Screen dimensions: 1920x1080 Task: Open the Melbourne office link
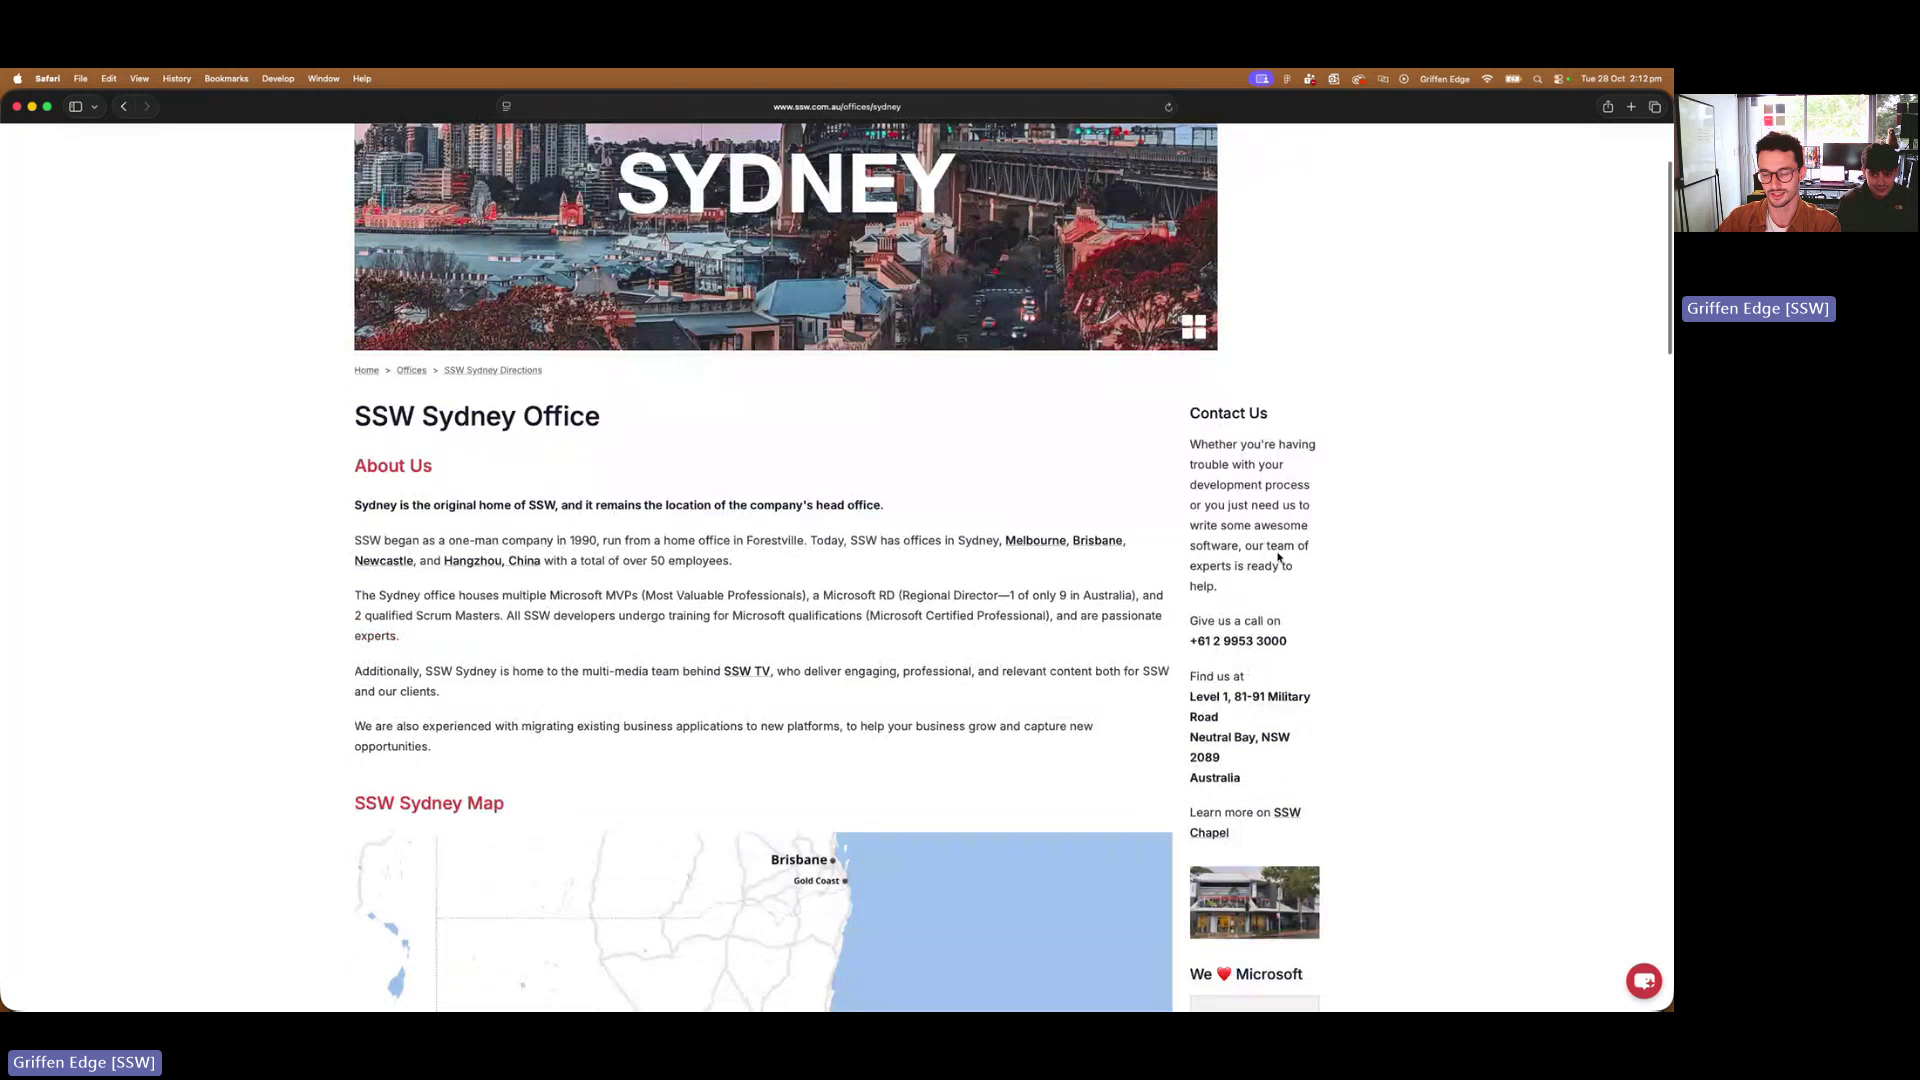1034,540
